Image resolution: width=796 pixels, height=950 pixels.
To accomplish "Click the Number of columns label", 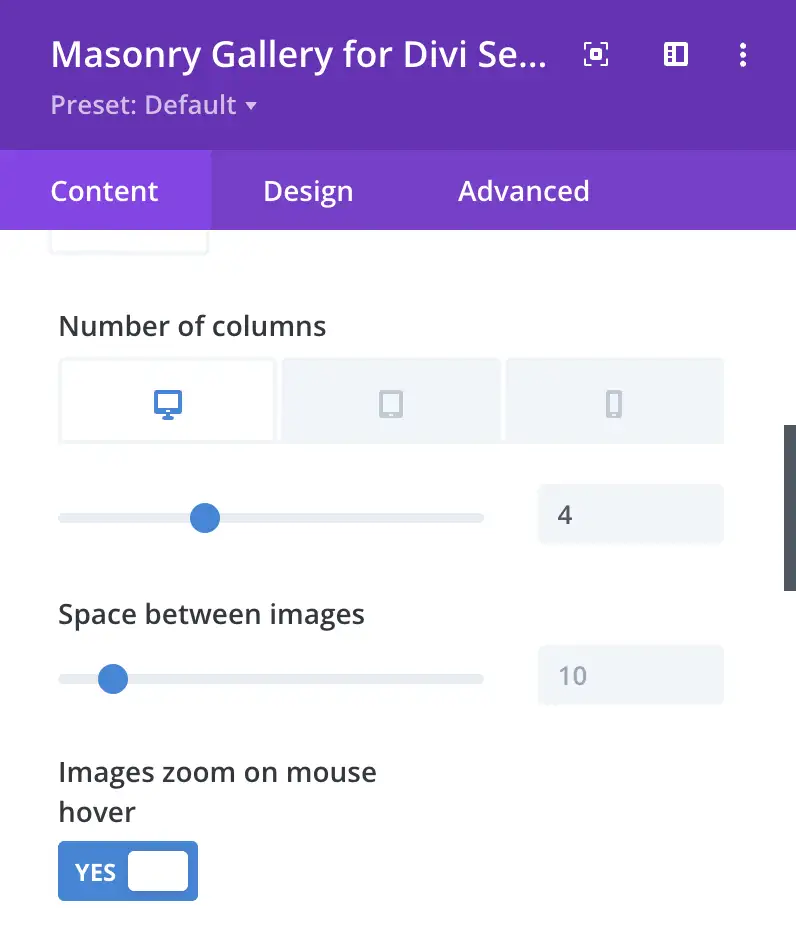I will (x=192, y=326).
